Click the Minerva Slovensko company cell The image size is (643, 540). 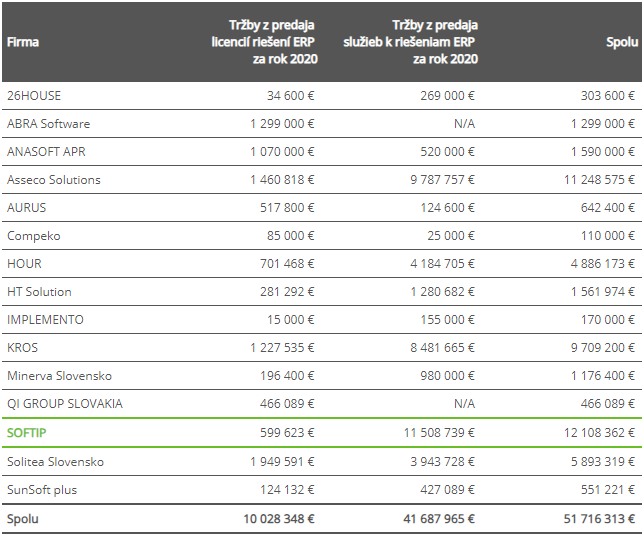coord(59,376)
